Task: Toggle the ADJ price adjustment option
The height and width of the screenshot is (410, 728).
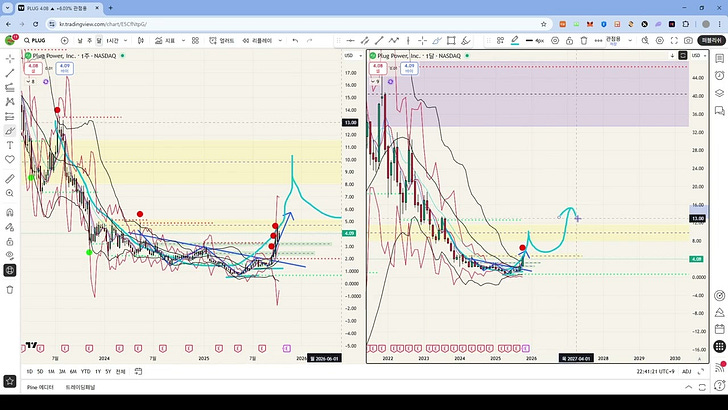Action: point(687,371)
